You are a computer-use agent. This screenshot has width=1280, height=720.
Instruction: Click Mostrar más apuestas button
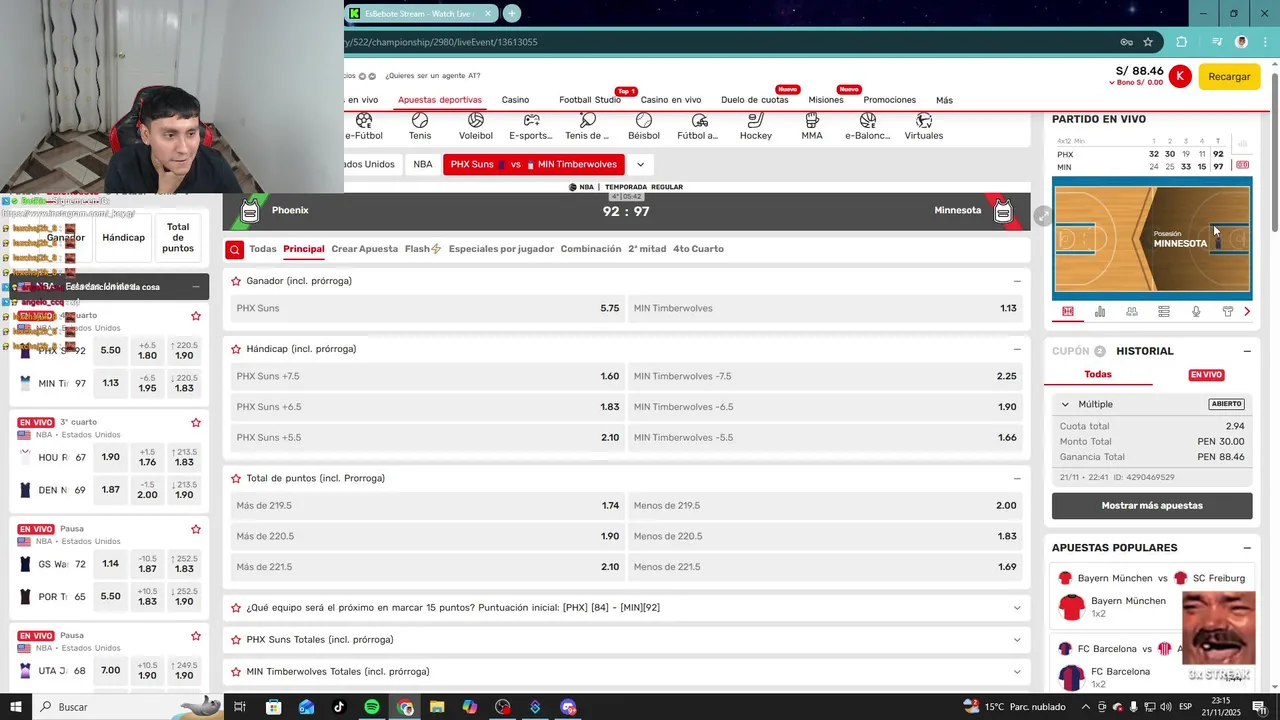point(1152,506)
